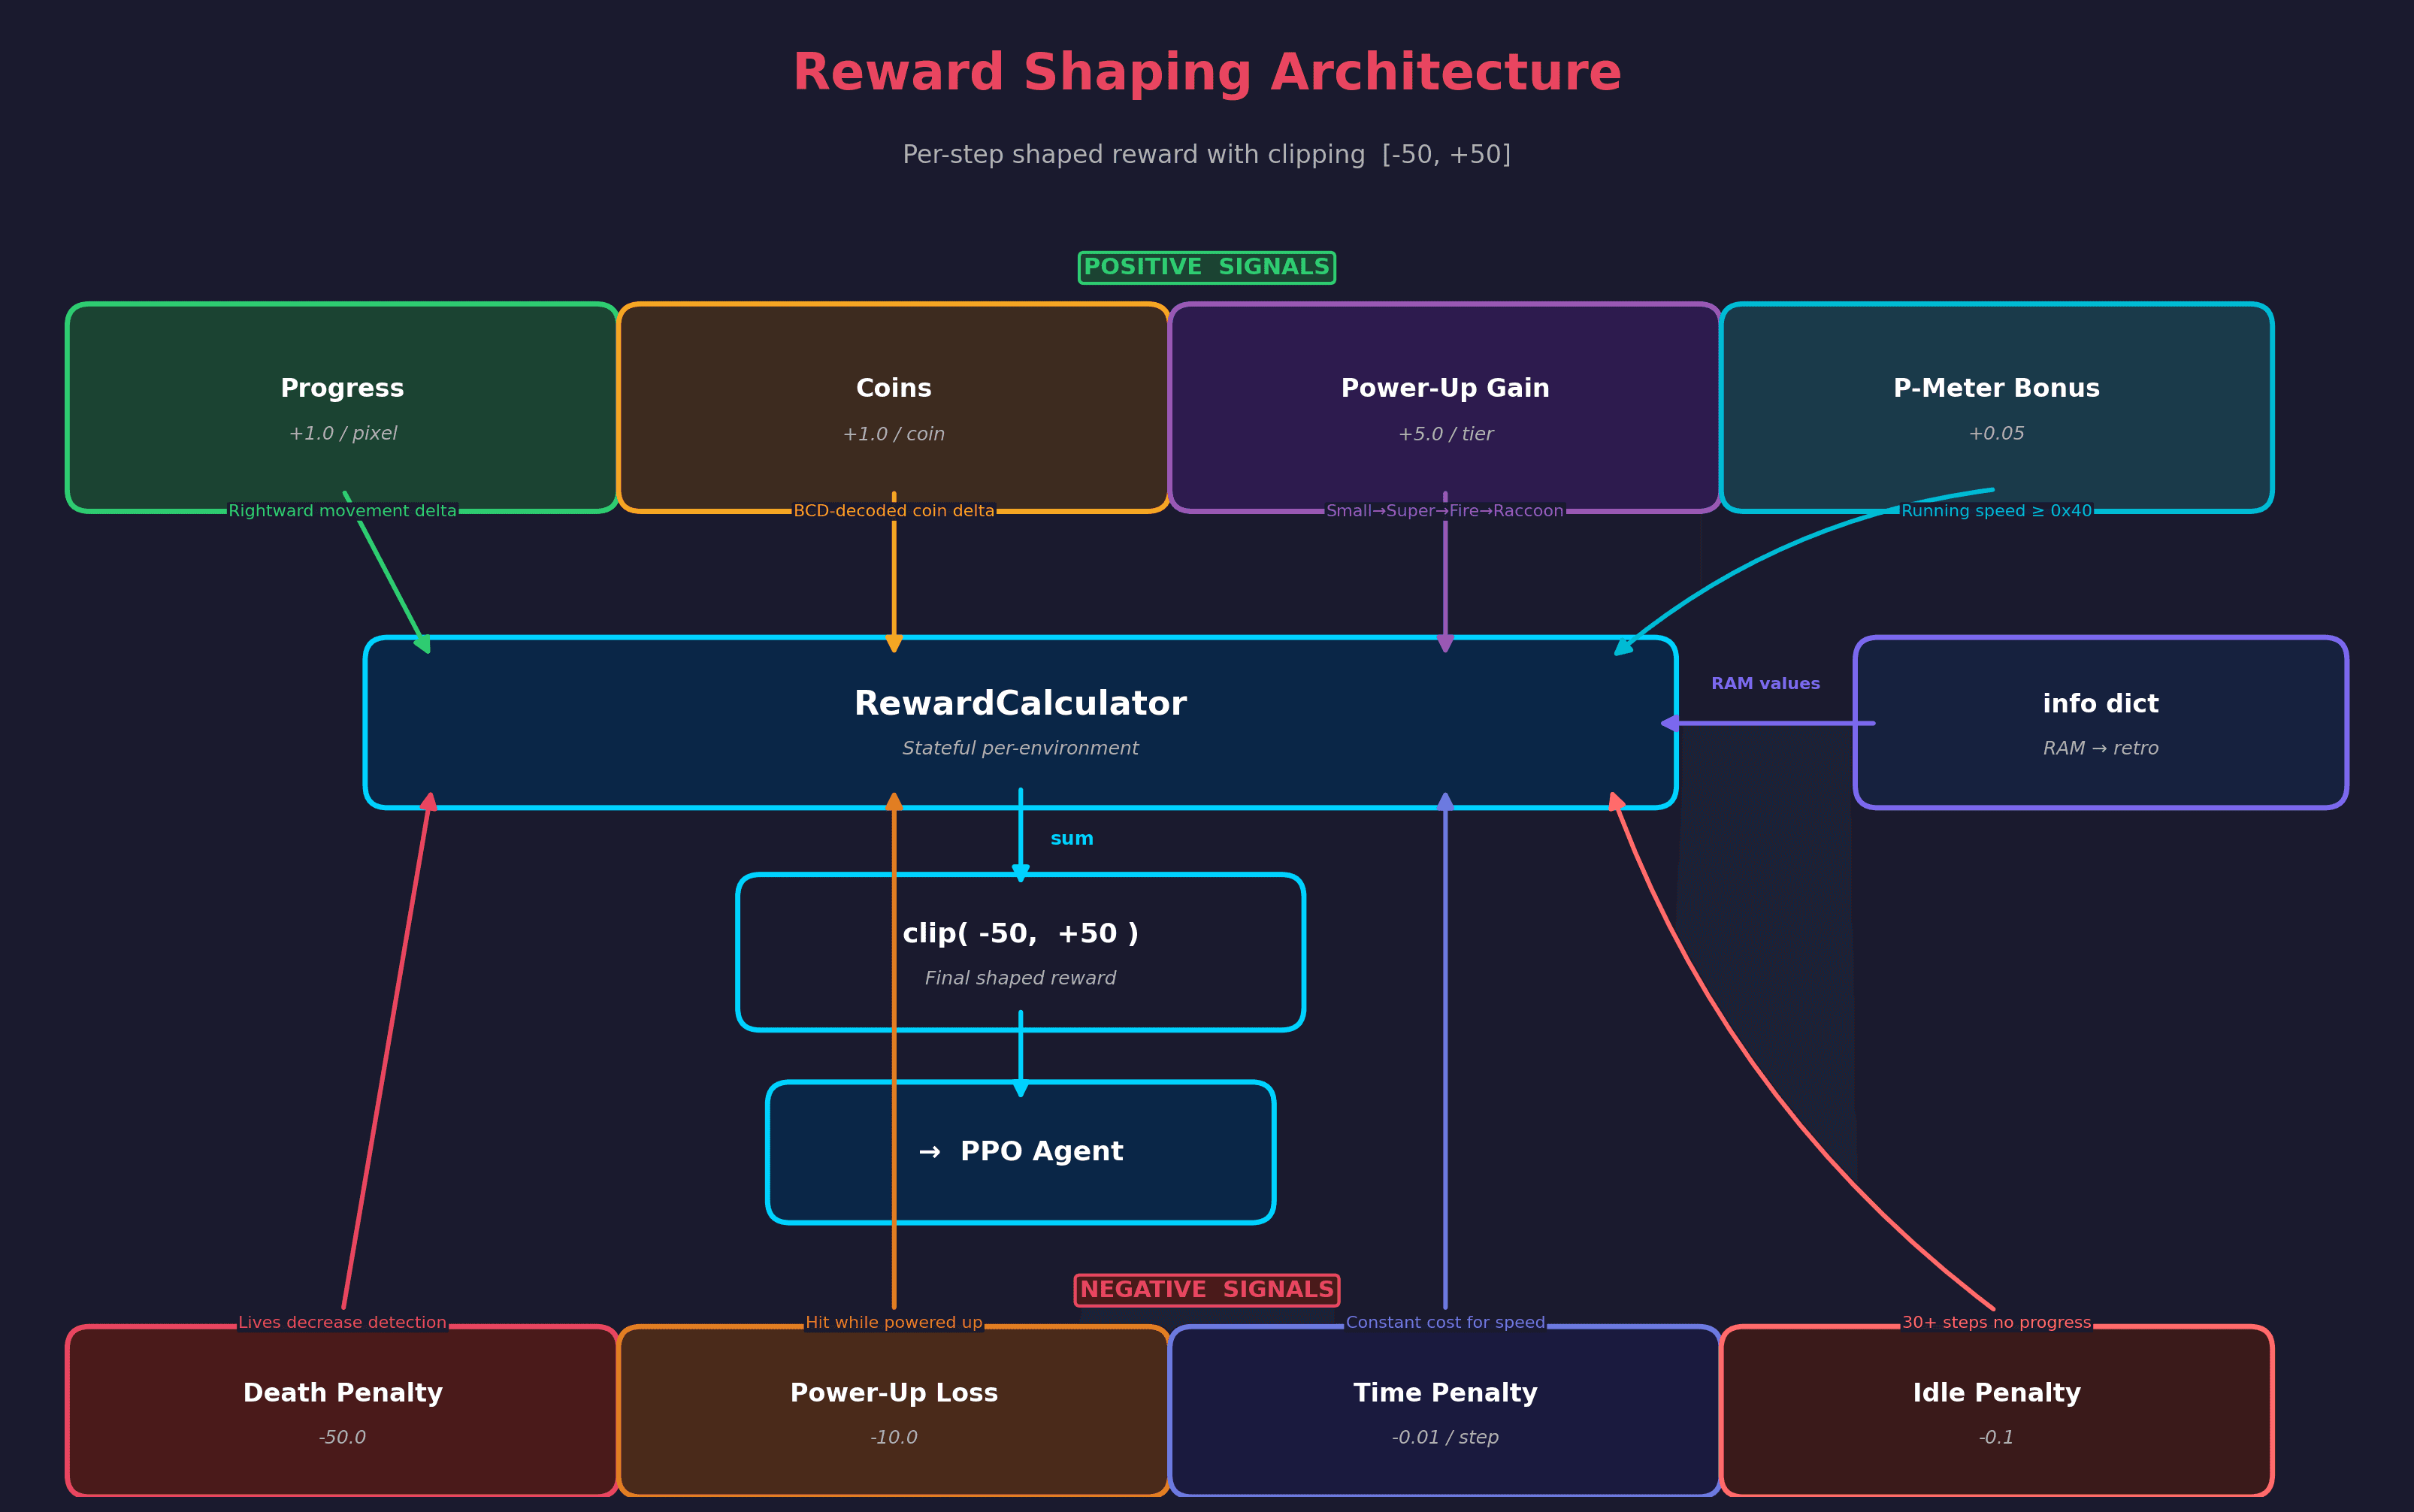
Task: Click the 'RAM values' arrow label
Action: (x=1765, y=684)
